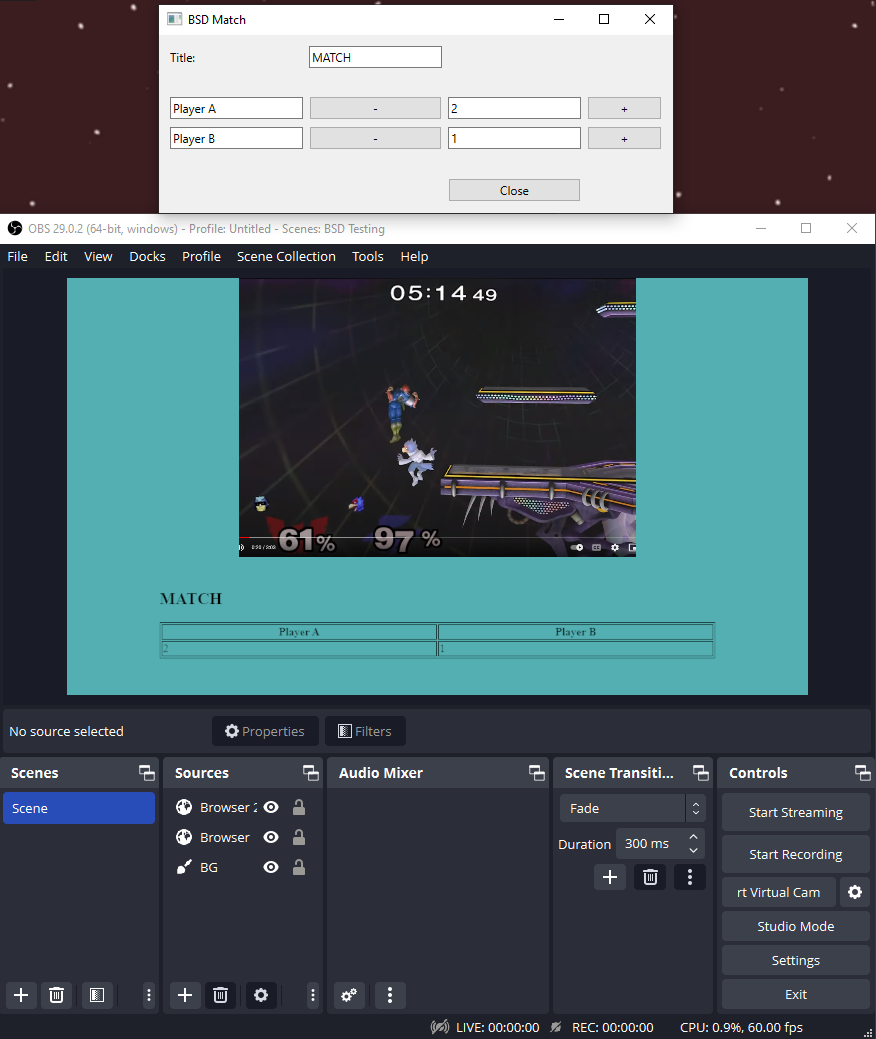Add a new source with plus icon

(x=185, y=995)
